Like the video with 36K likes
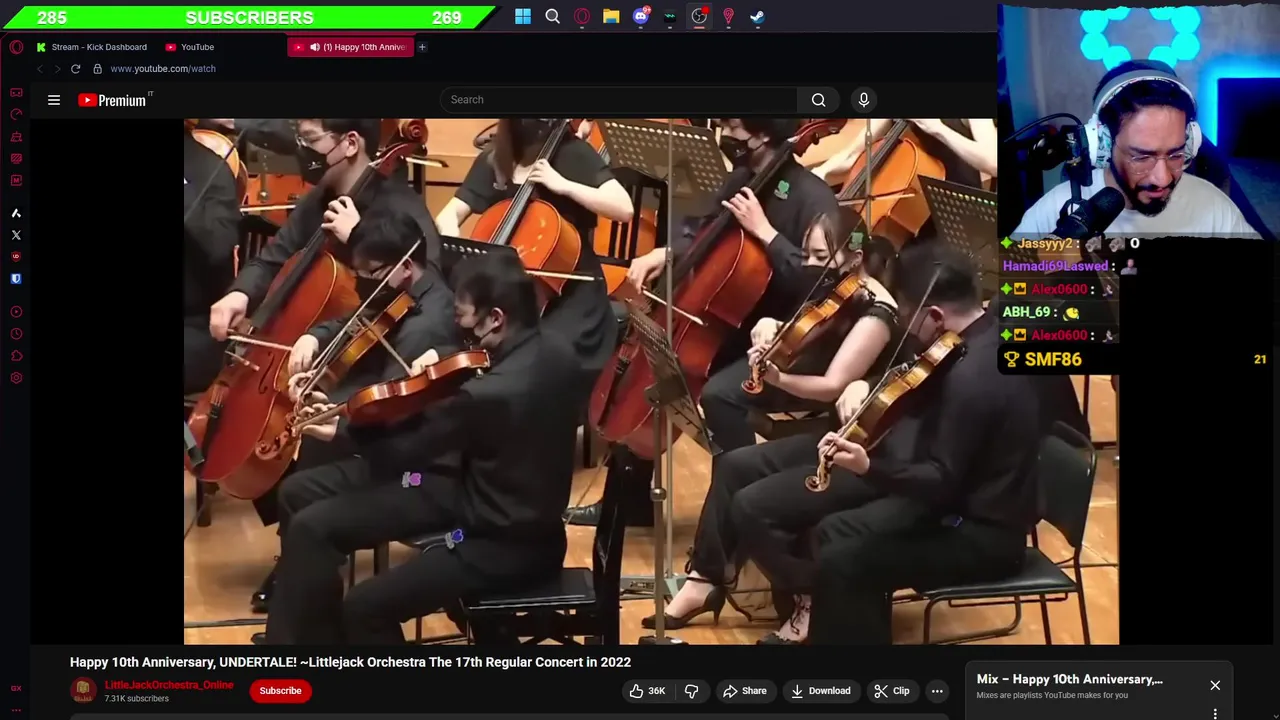1280x720 pixels. pyautogui.click(x=646, y=691)
